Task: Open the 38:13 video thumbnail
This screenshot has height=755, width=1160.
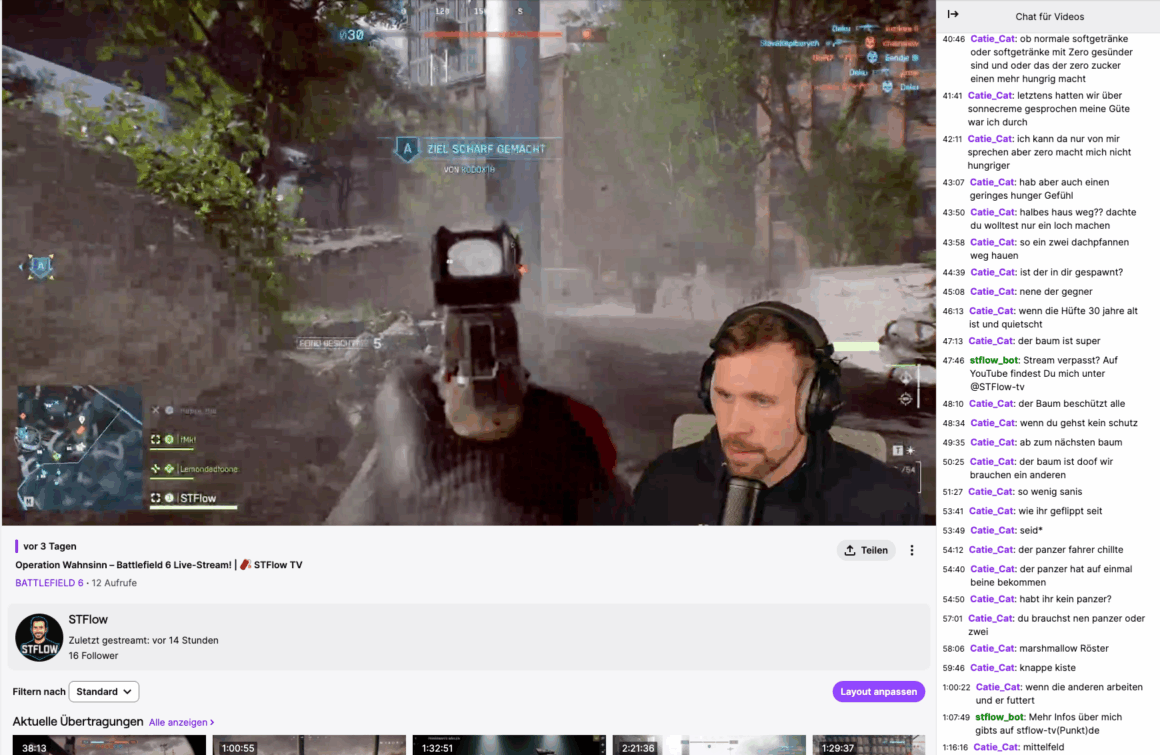Action: [109, 745]
